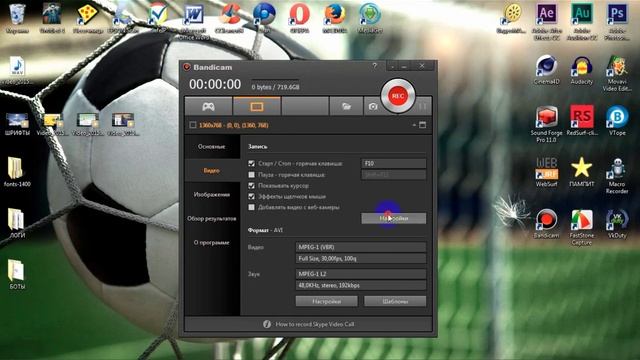The width and height of the screenshot is (640, 360).
Task: Toggle mouse click effects checkbox
Action: click(251, 197)
